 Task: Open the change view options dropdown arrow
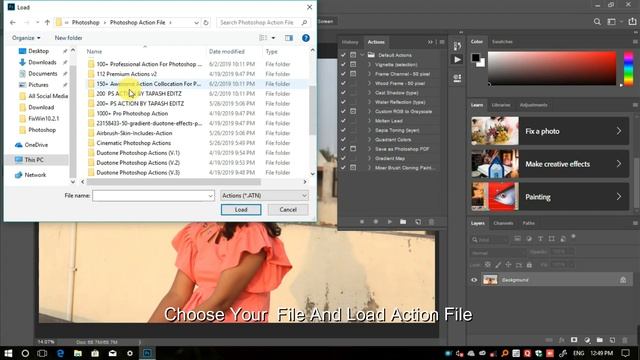tap(273, 38)
